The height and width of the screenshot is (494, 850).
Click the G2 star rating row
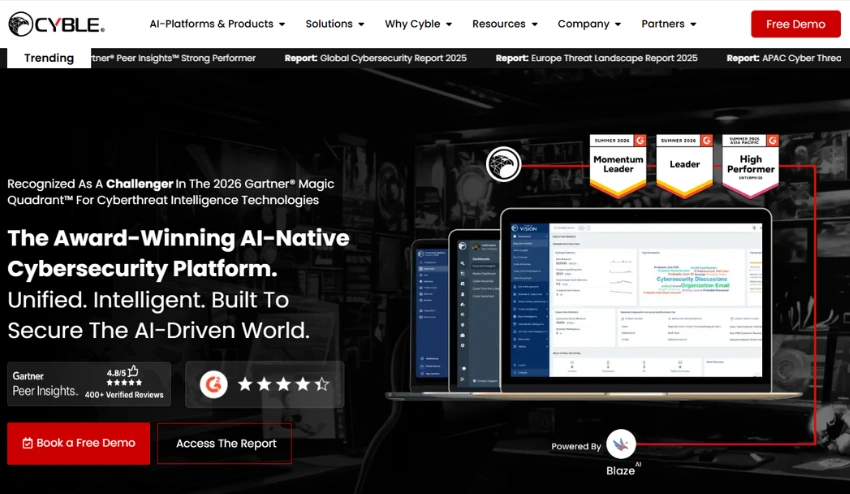[284, 384]
